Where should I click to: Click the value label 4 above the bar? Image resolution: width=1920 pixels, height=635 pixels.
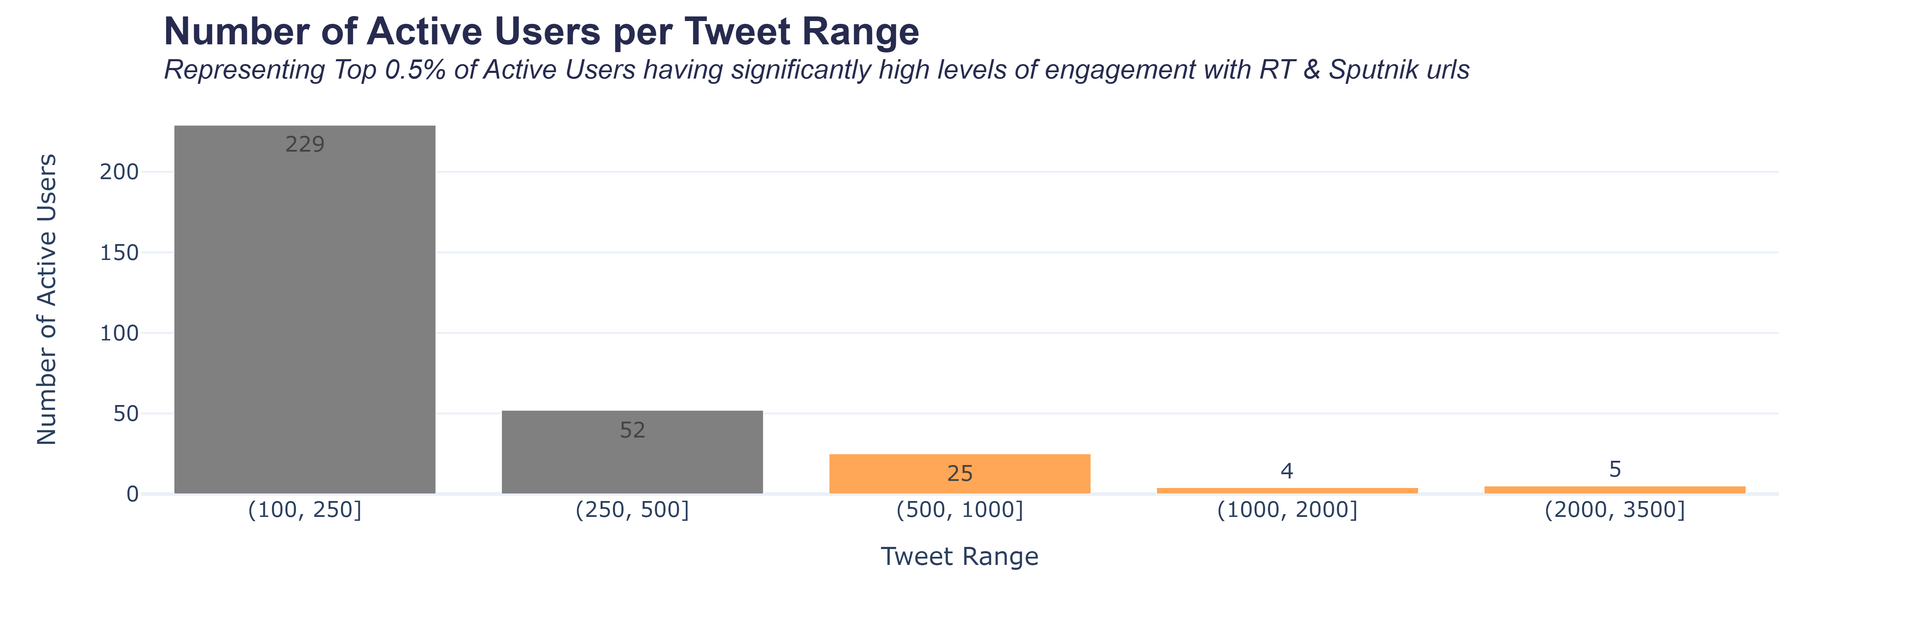(1287, 471)
